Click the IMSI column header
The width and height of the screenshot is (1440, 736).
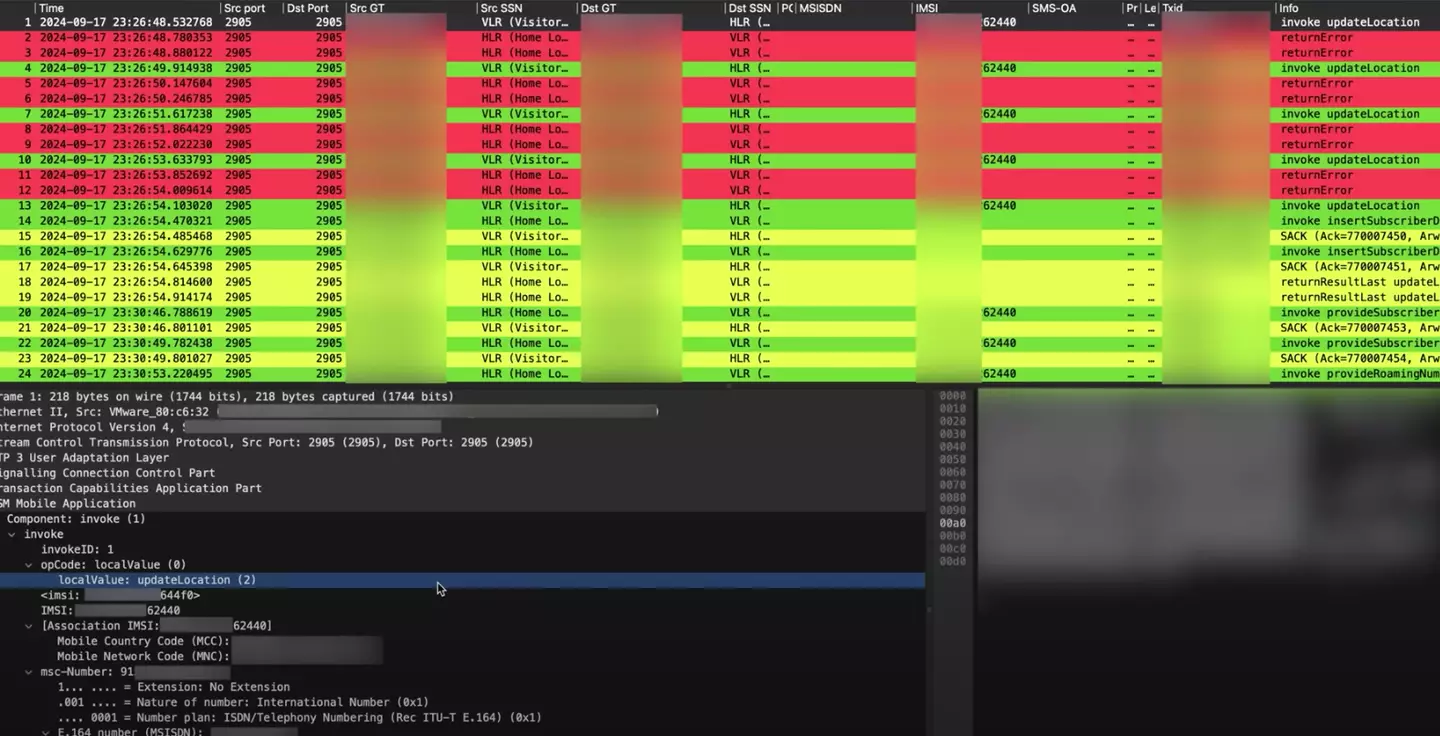pos(928,8)
